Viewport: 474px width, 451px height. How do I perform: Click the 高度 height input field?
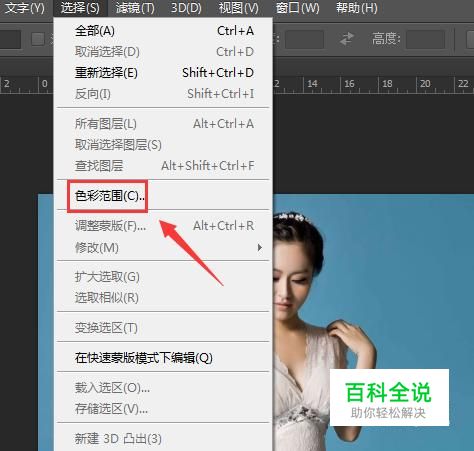point(425,39)
